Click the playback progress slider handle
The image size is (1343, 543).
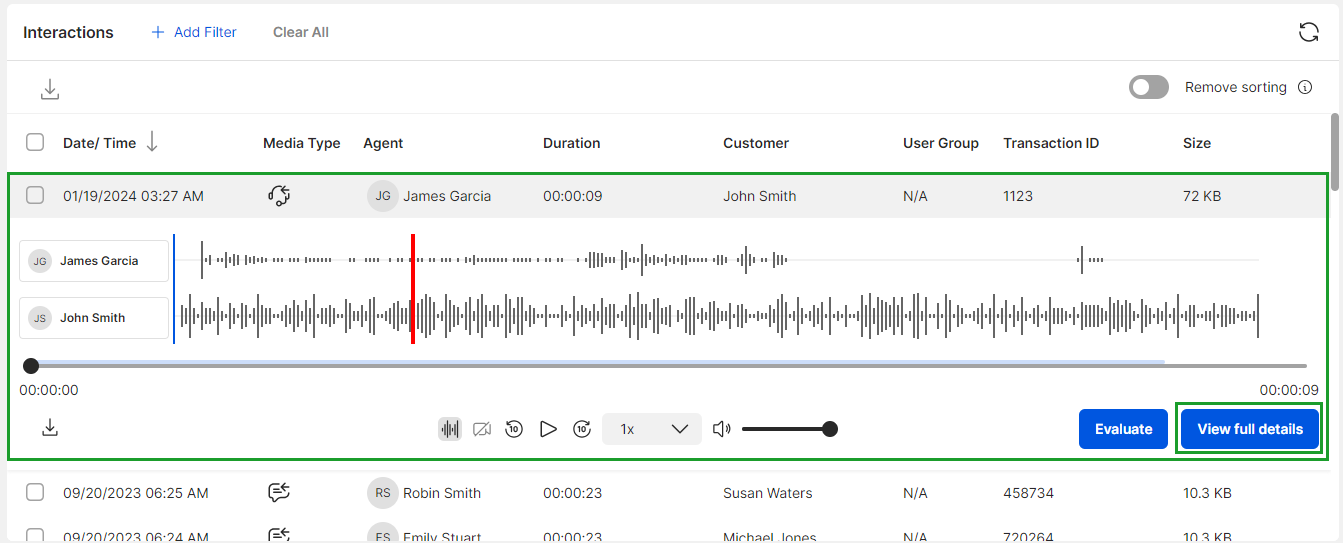[x=31, y=366]
